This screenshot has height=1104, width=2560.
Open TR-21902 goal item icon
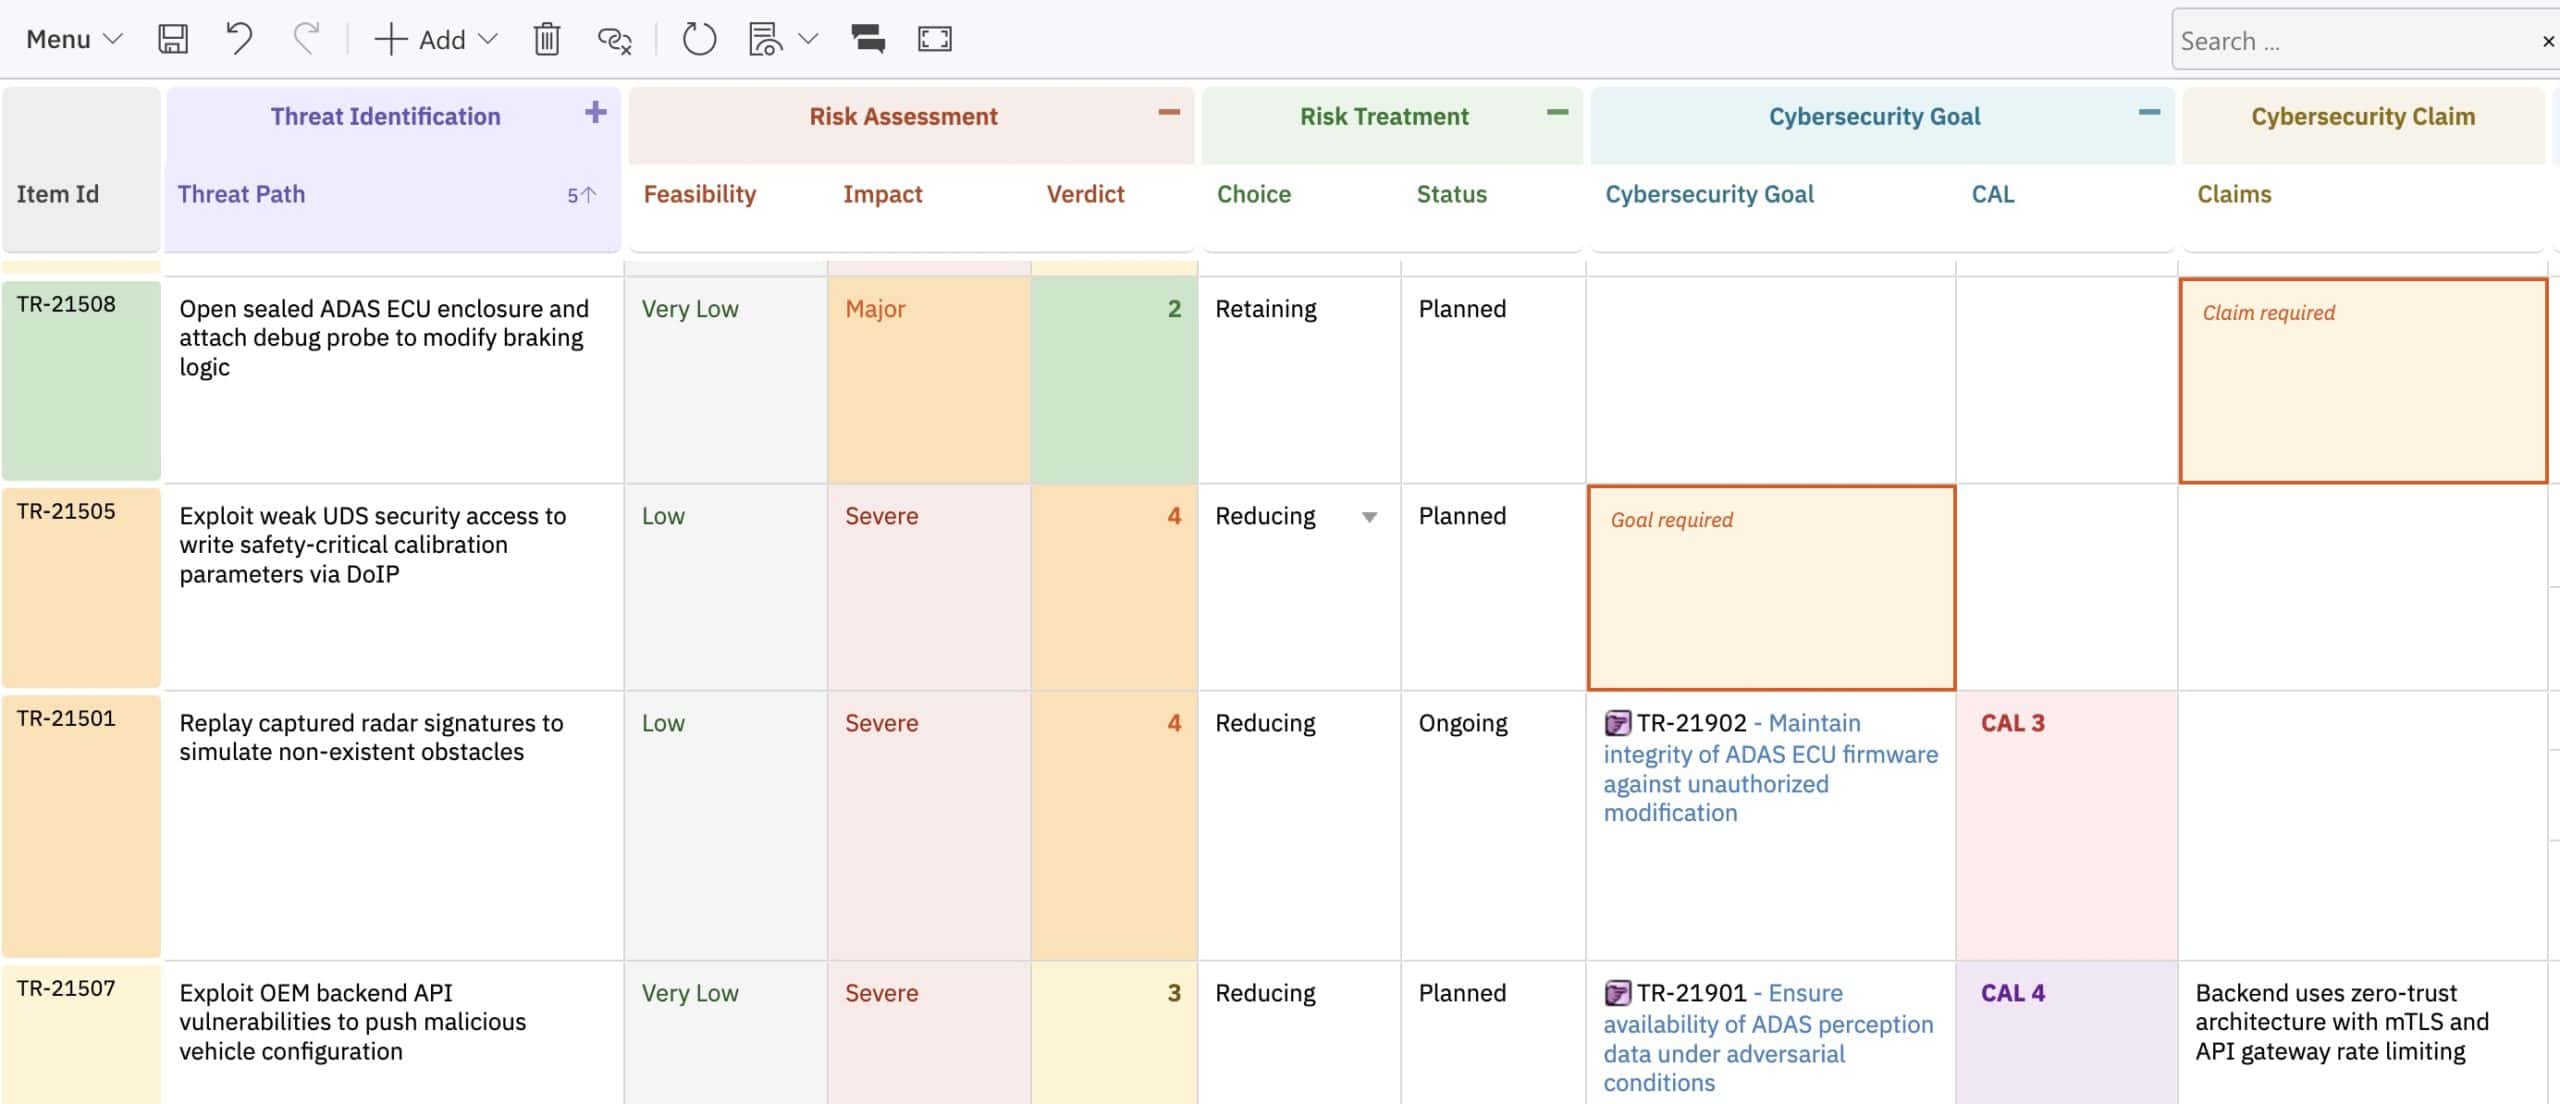coord(1617,722)
